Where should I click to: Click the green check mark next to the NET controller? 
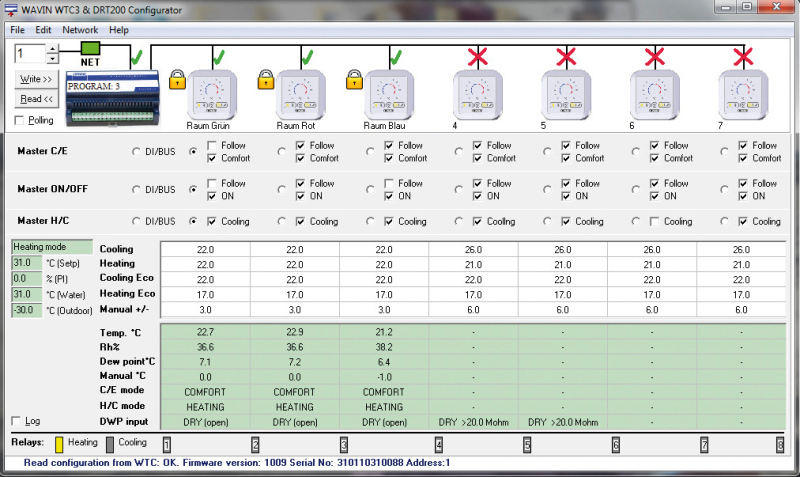click(137, 57)
